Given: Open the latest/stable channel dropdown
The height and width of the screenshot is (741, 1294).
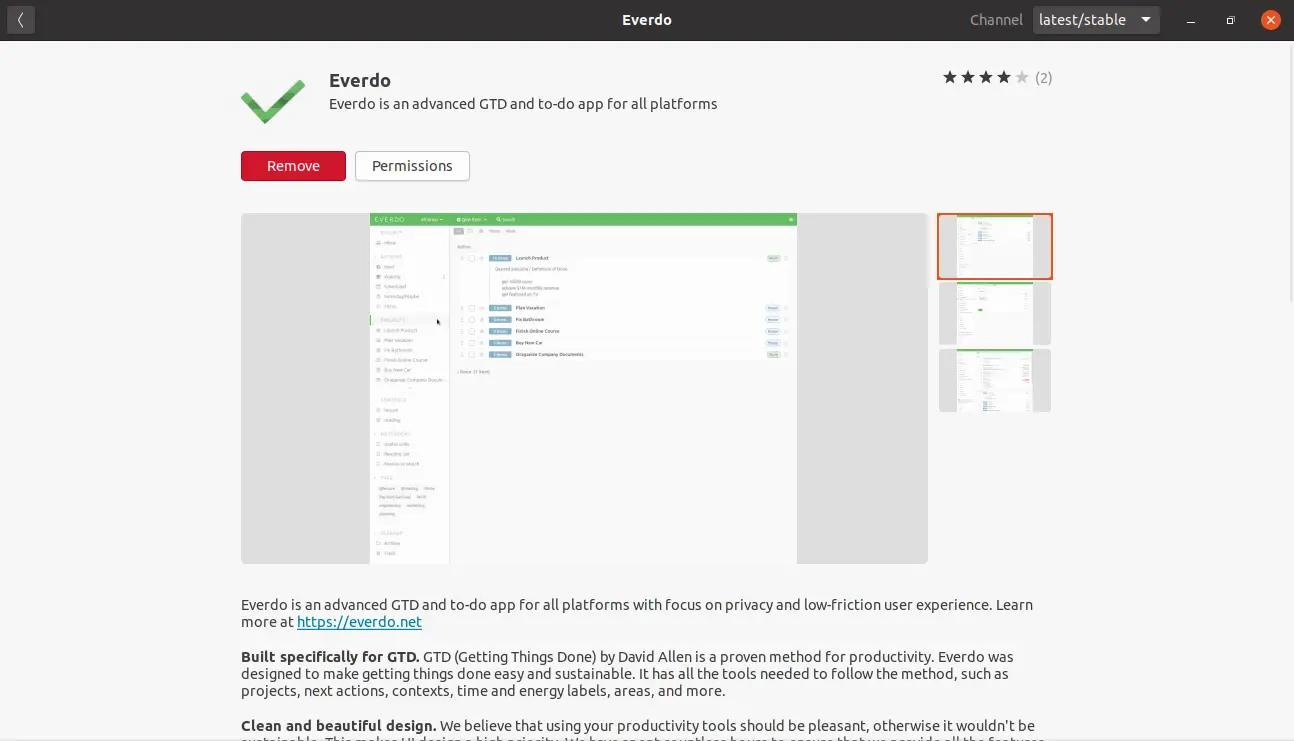Looking at the screenshot, I should tap(1096, 20).
